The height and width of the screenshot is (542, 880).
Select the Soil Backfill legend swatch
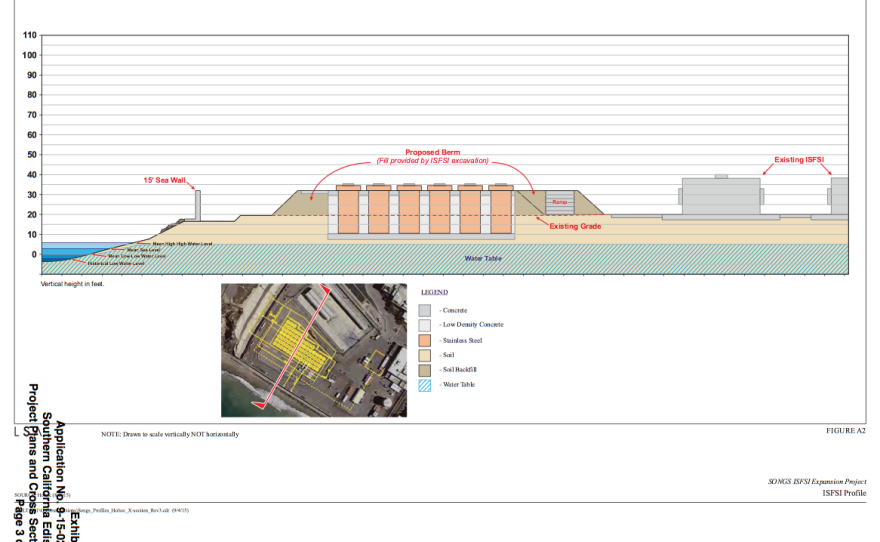click(425, 370)
